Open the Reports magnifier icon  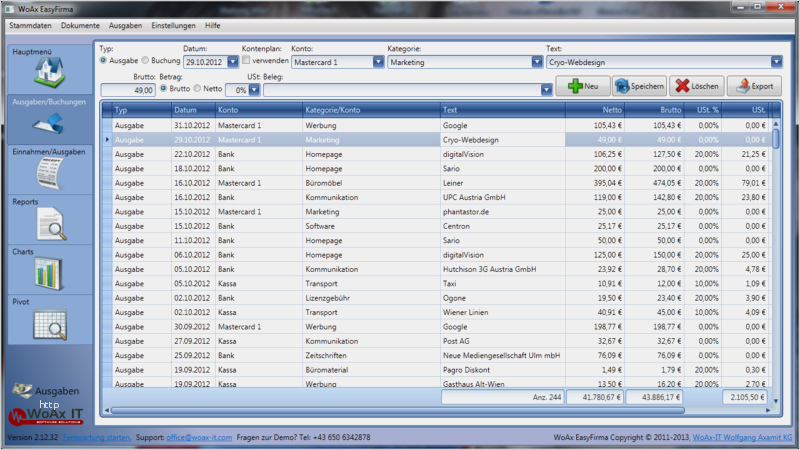point(51,224)
